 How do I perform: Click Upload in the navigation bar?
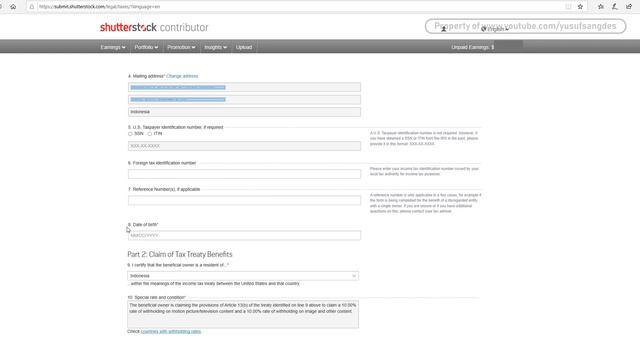click(244, 47)
